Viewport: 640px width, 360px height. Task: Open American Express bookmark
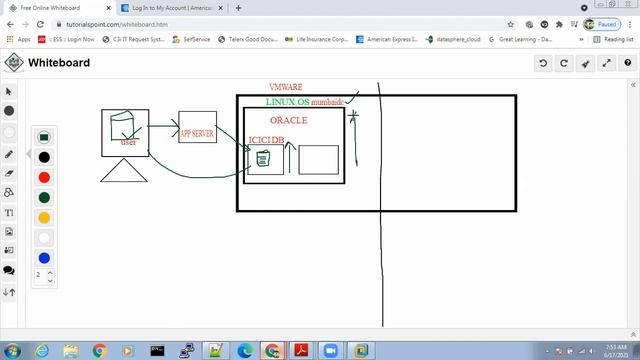tap(387, 39)
